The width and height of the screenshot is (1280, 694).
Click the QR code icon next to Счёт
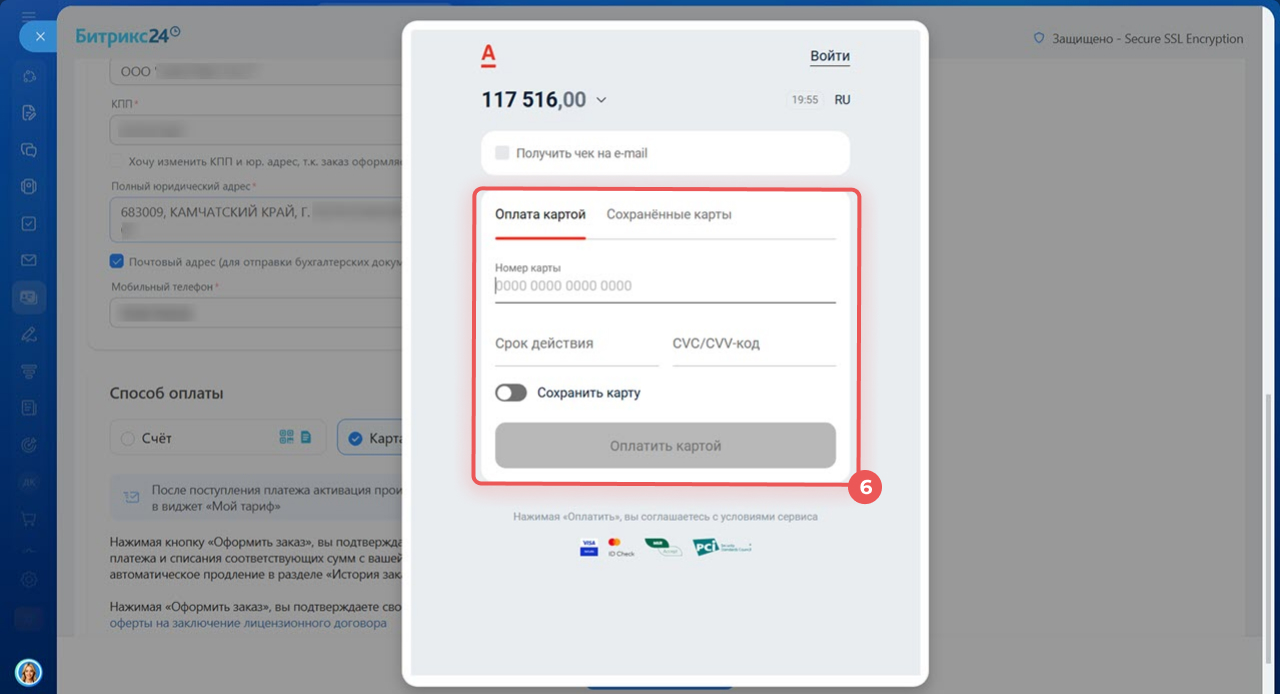click(x=287, y=437)
